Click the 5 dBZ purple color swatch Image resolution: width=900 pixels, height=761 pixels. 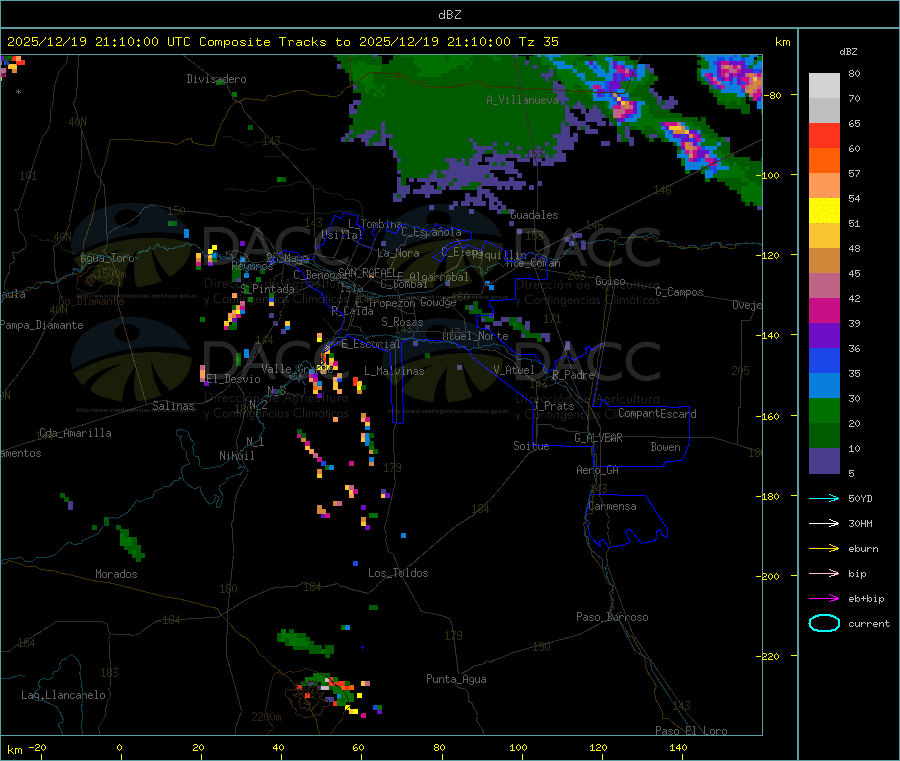[x=824, y=461]
